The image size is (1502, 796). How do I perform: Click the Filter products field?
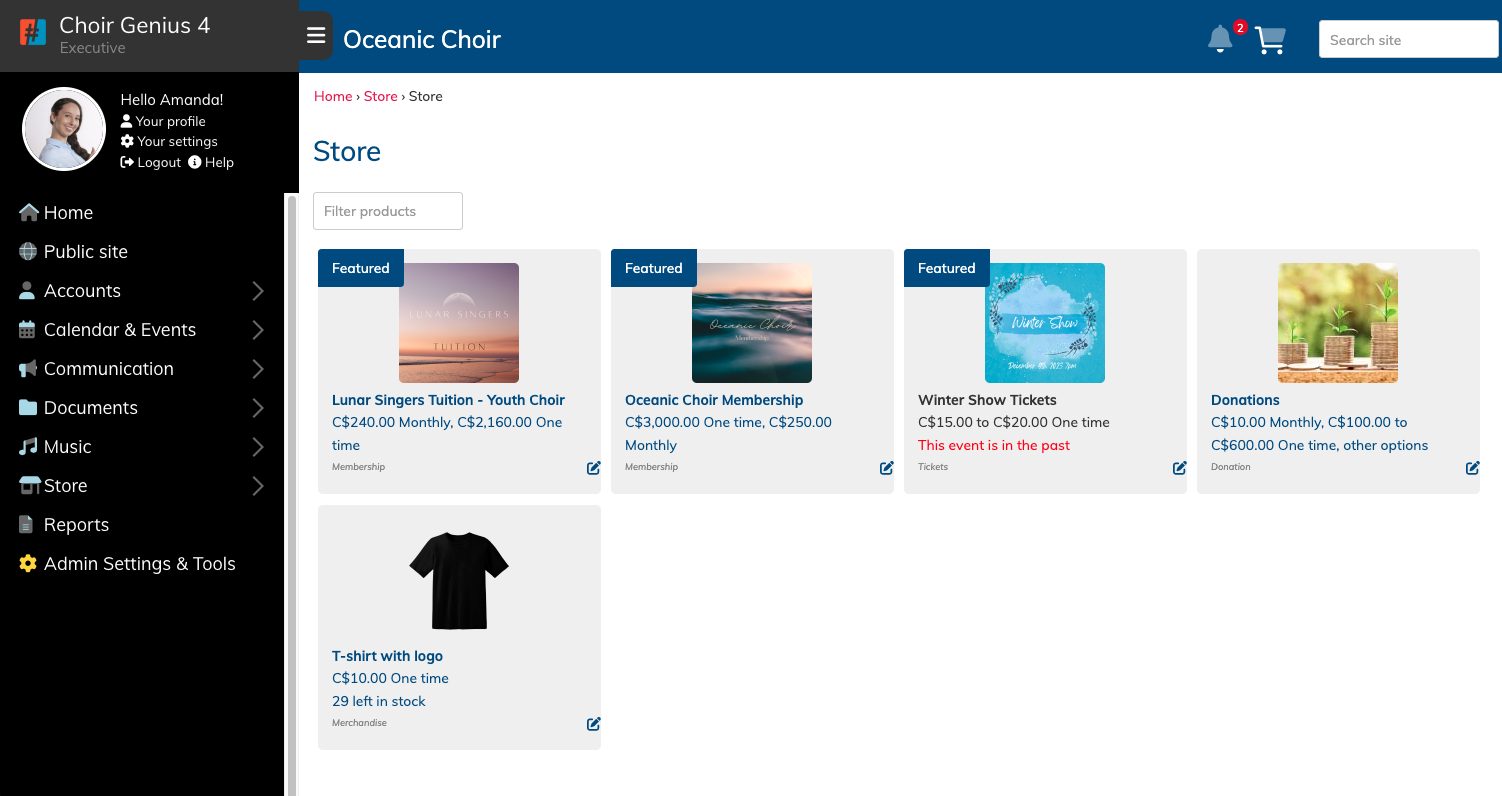click(x=388, y=211)
